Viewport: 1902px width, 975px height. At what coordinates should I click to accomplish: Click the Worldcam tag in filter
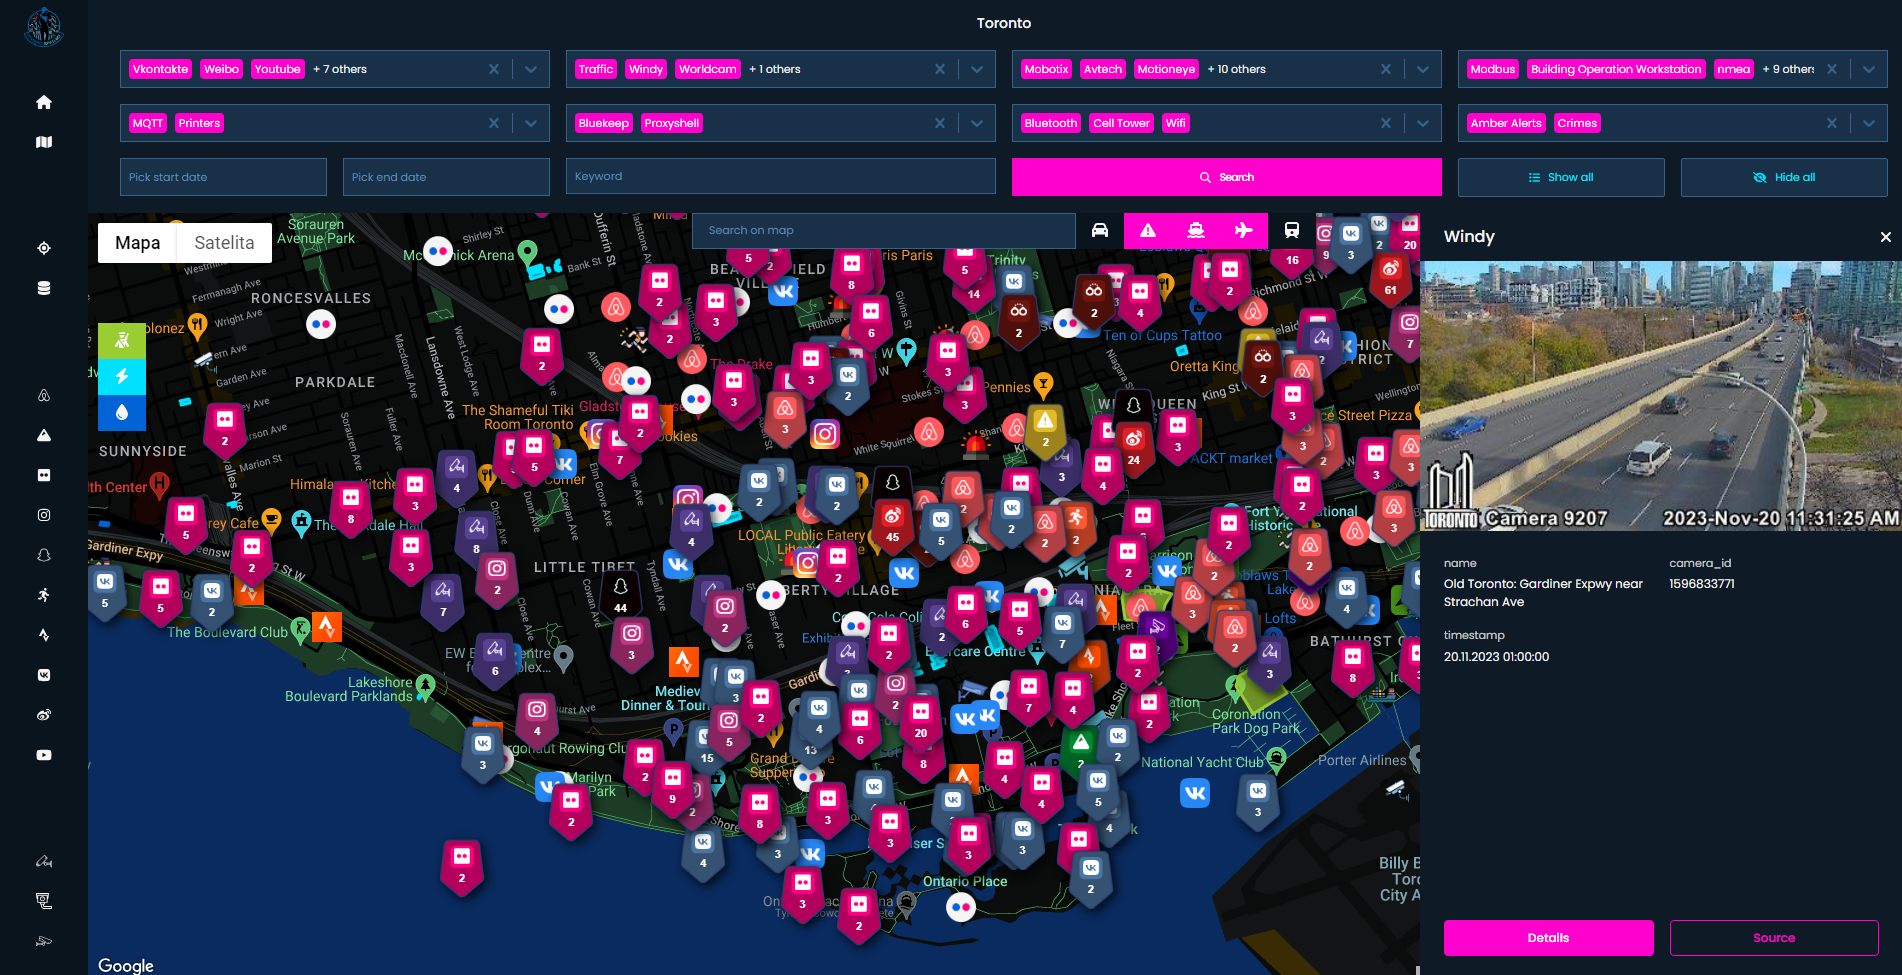[707, 69]
